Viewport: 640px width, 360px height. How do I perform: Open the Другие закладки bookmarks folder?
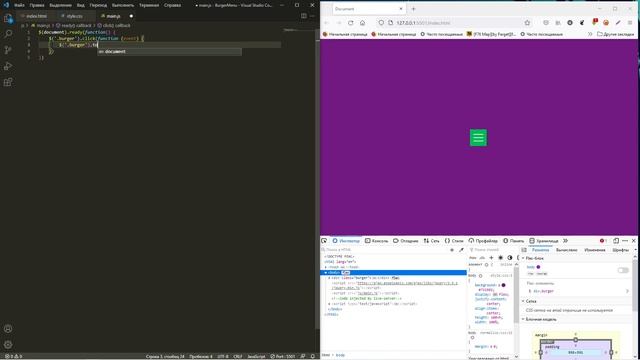615,34
